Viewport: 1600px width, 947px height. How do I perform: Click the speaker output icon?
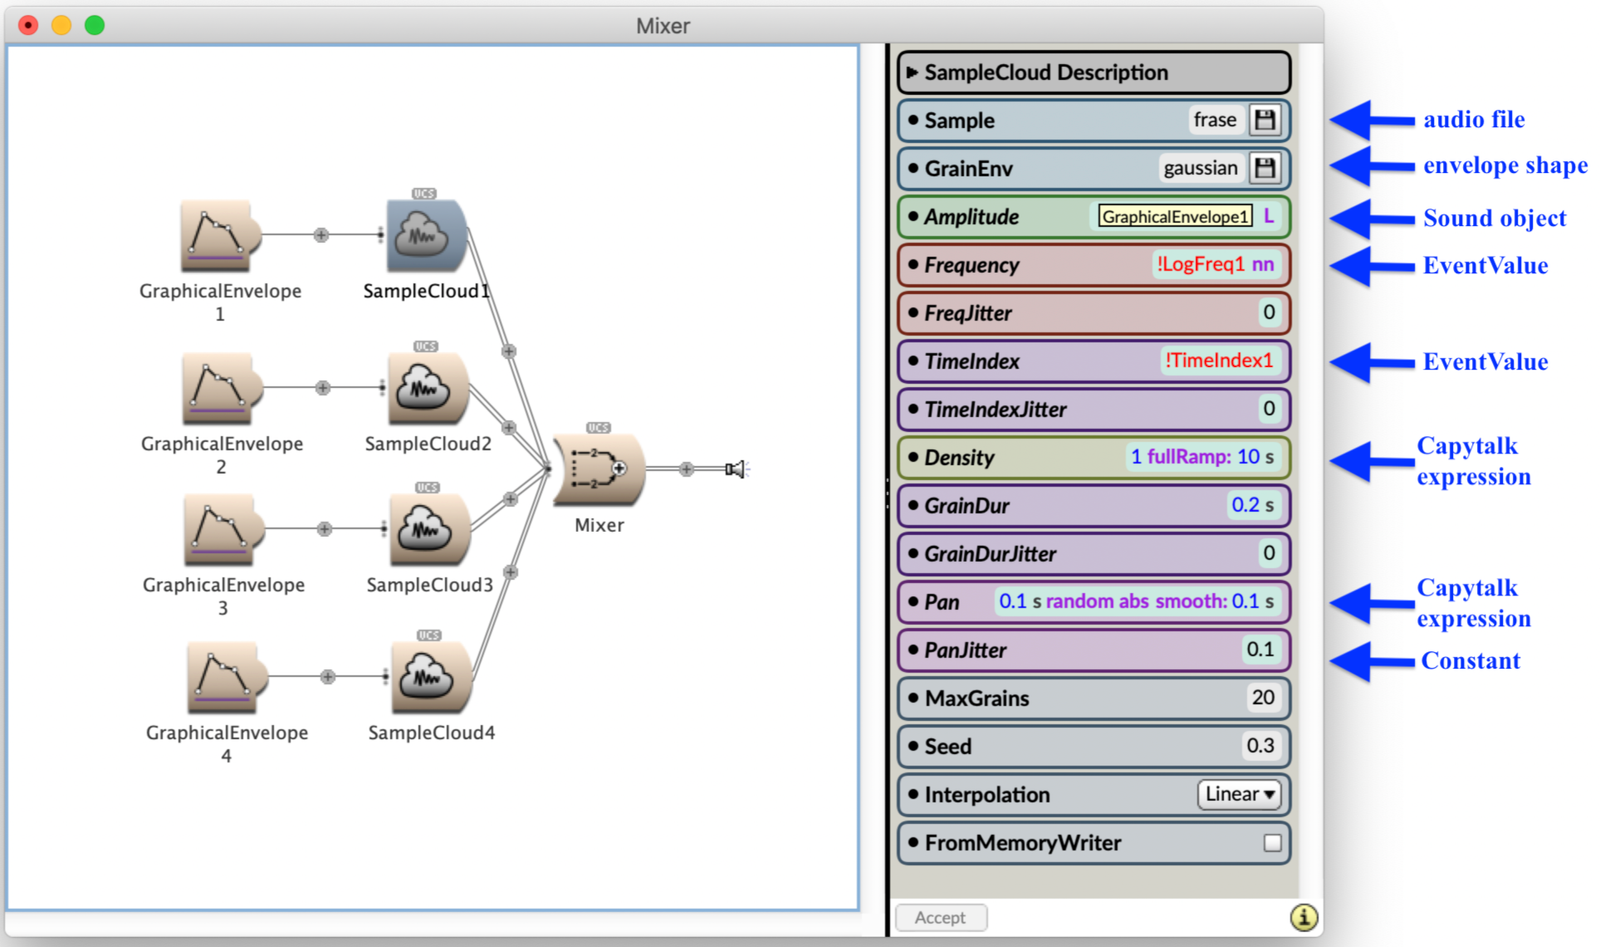(x=735, y=469)
